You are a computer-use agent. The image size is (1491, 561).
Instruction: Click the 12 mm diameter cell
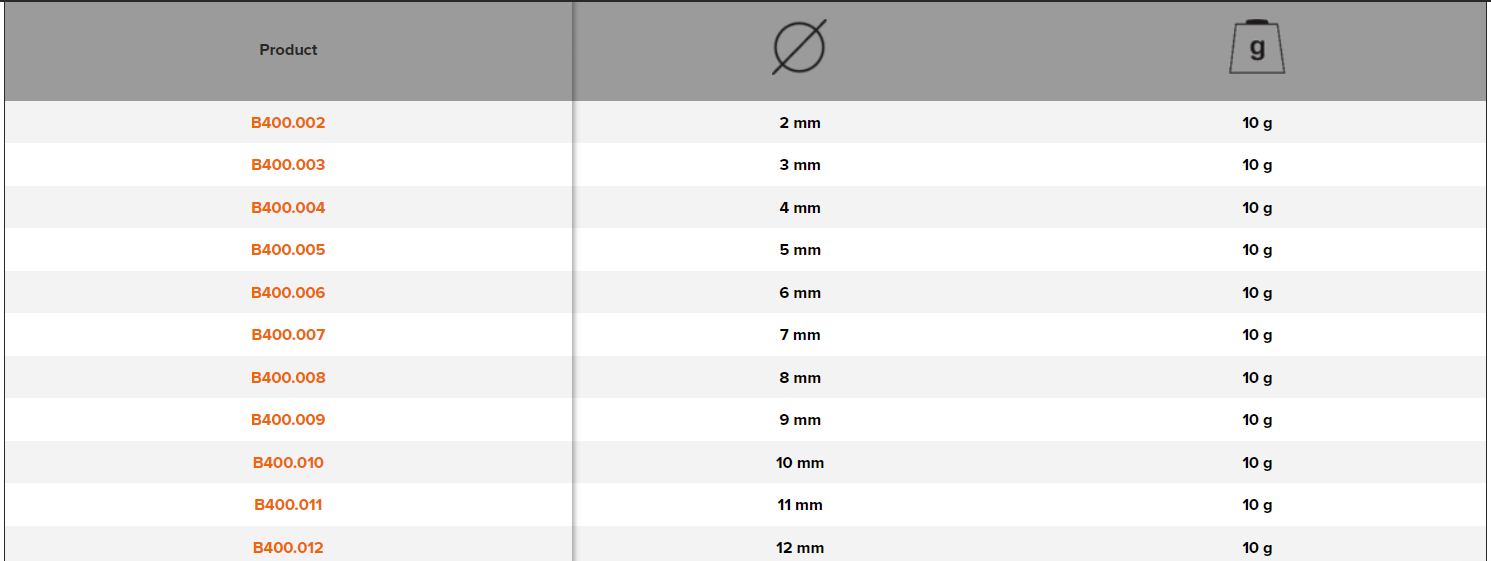tap(800, 548)
